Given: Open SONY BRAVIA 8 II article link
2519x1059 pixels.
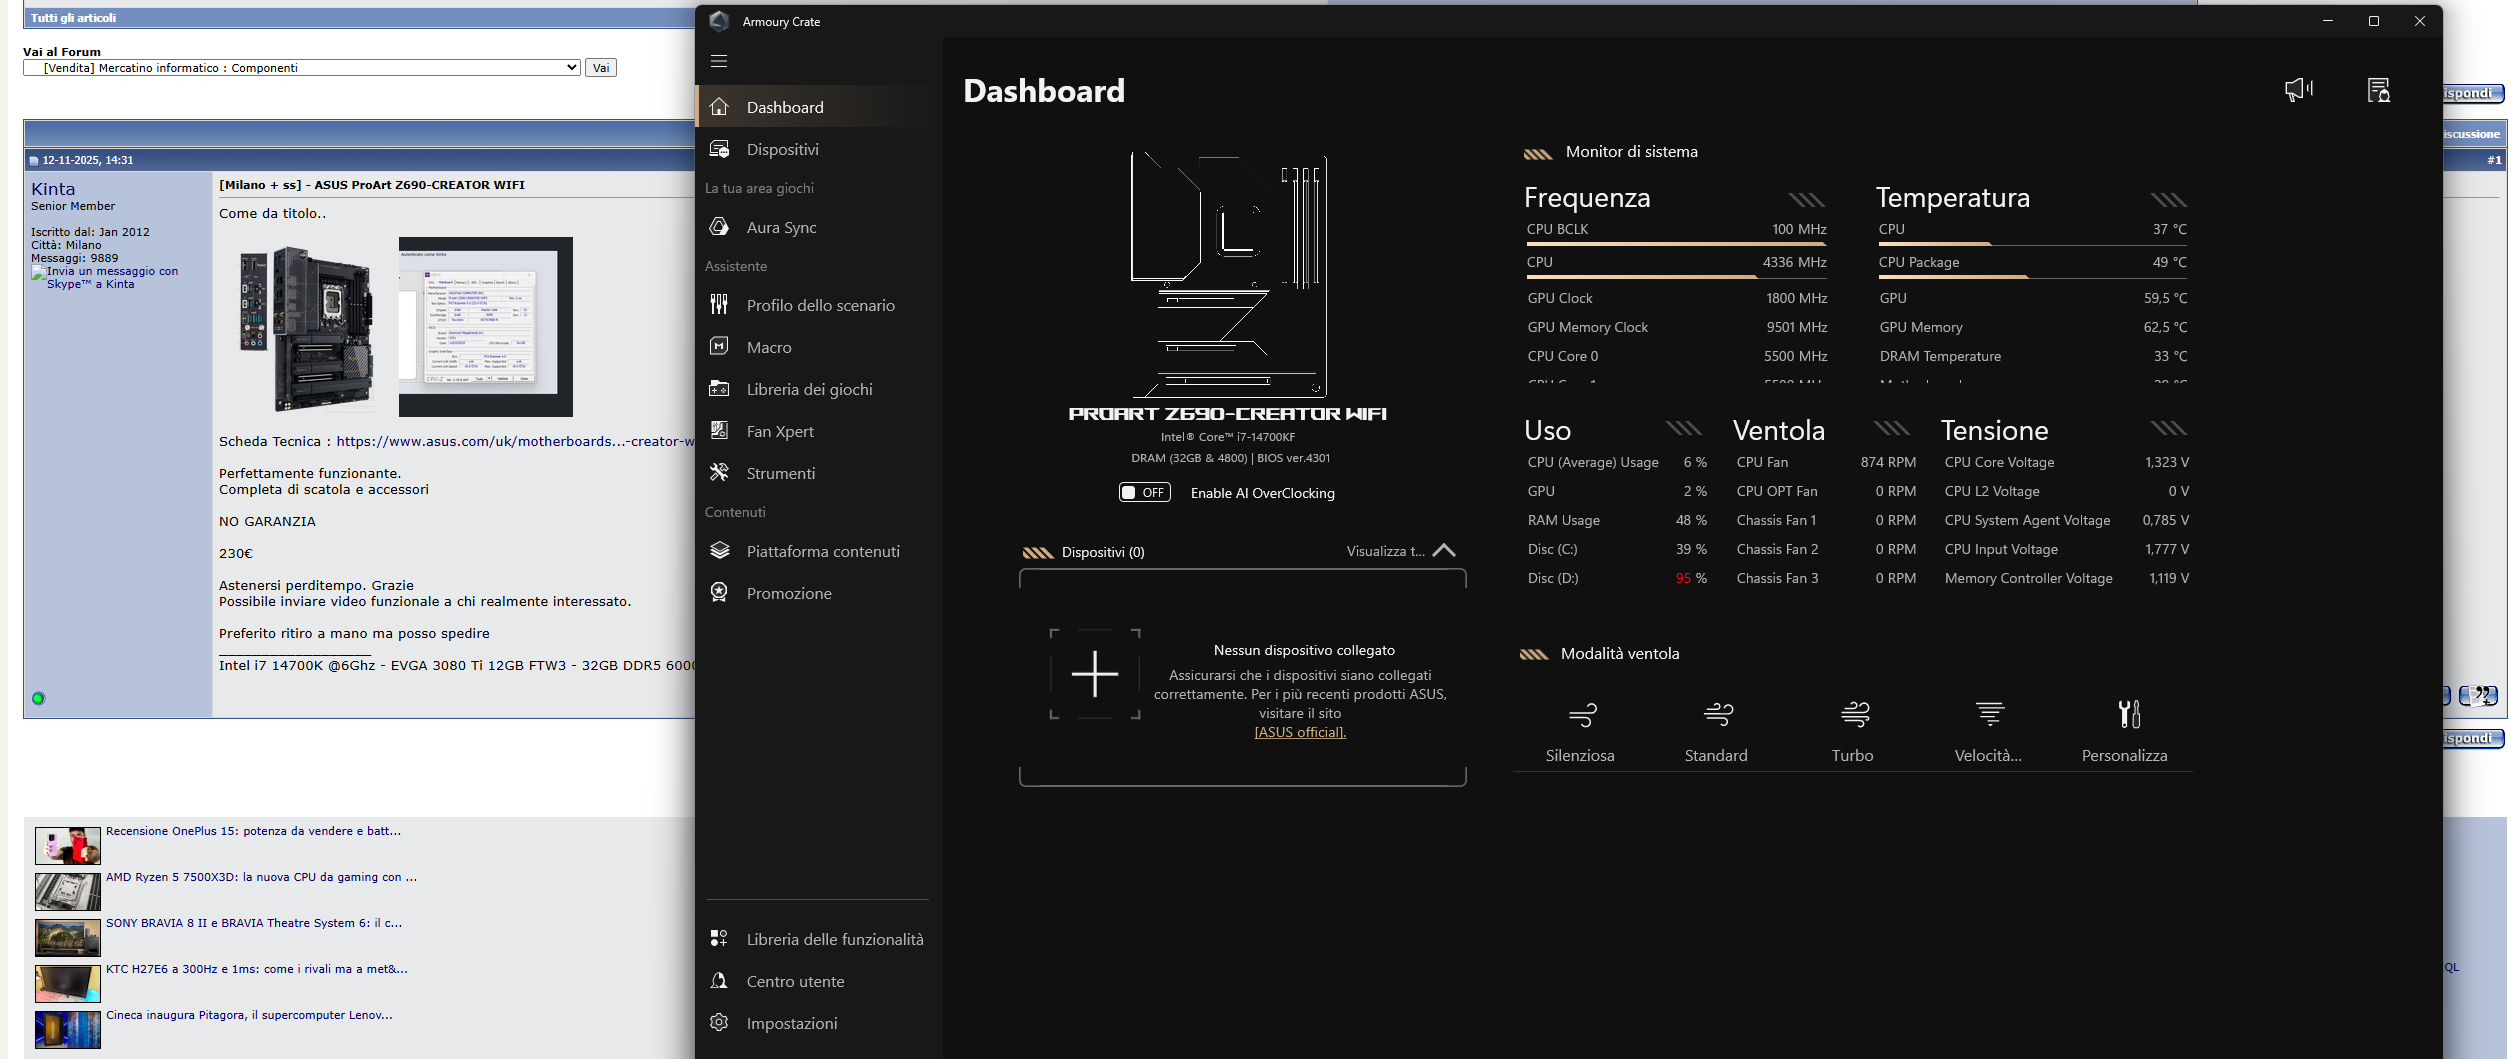Looking at the screenshot, I should pyautogui.click(x=254, y=923).
